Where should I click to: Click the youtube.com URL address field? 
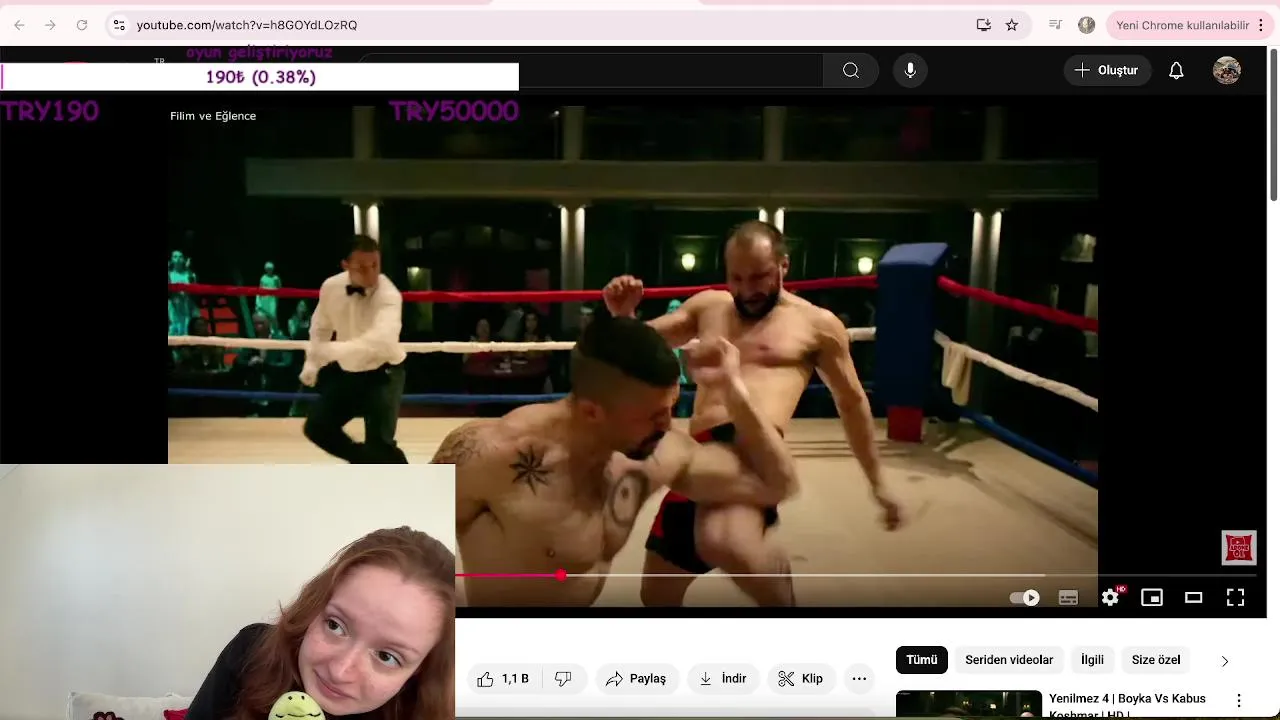247,25
